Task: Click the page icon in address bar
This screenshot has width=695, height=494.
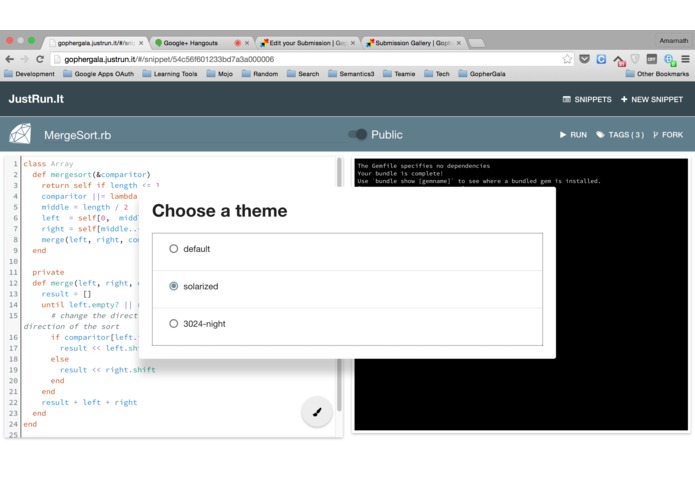Action: [x=56, y=59]
